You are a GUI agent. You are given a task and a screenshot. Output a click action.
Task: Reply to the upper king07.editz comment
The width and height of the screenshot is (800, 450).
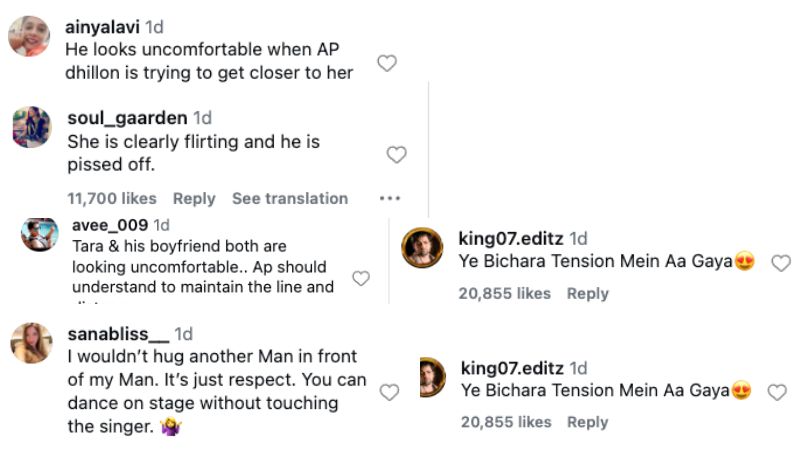tap(588, 294)
